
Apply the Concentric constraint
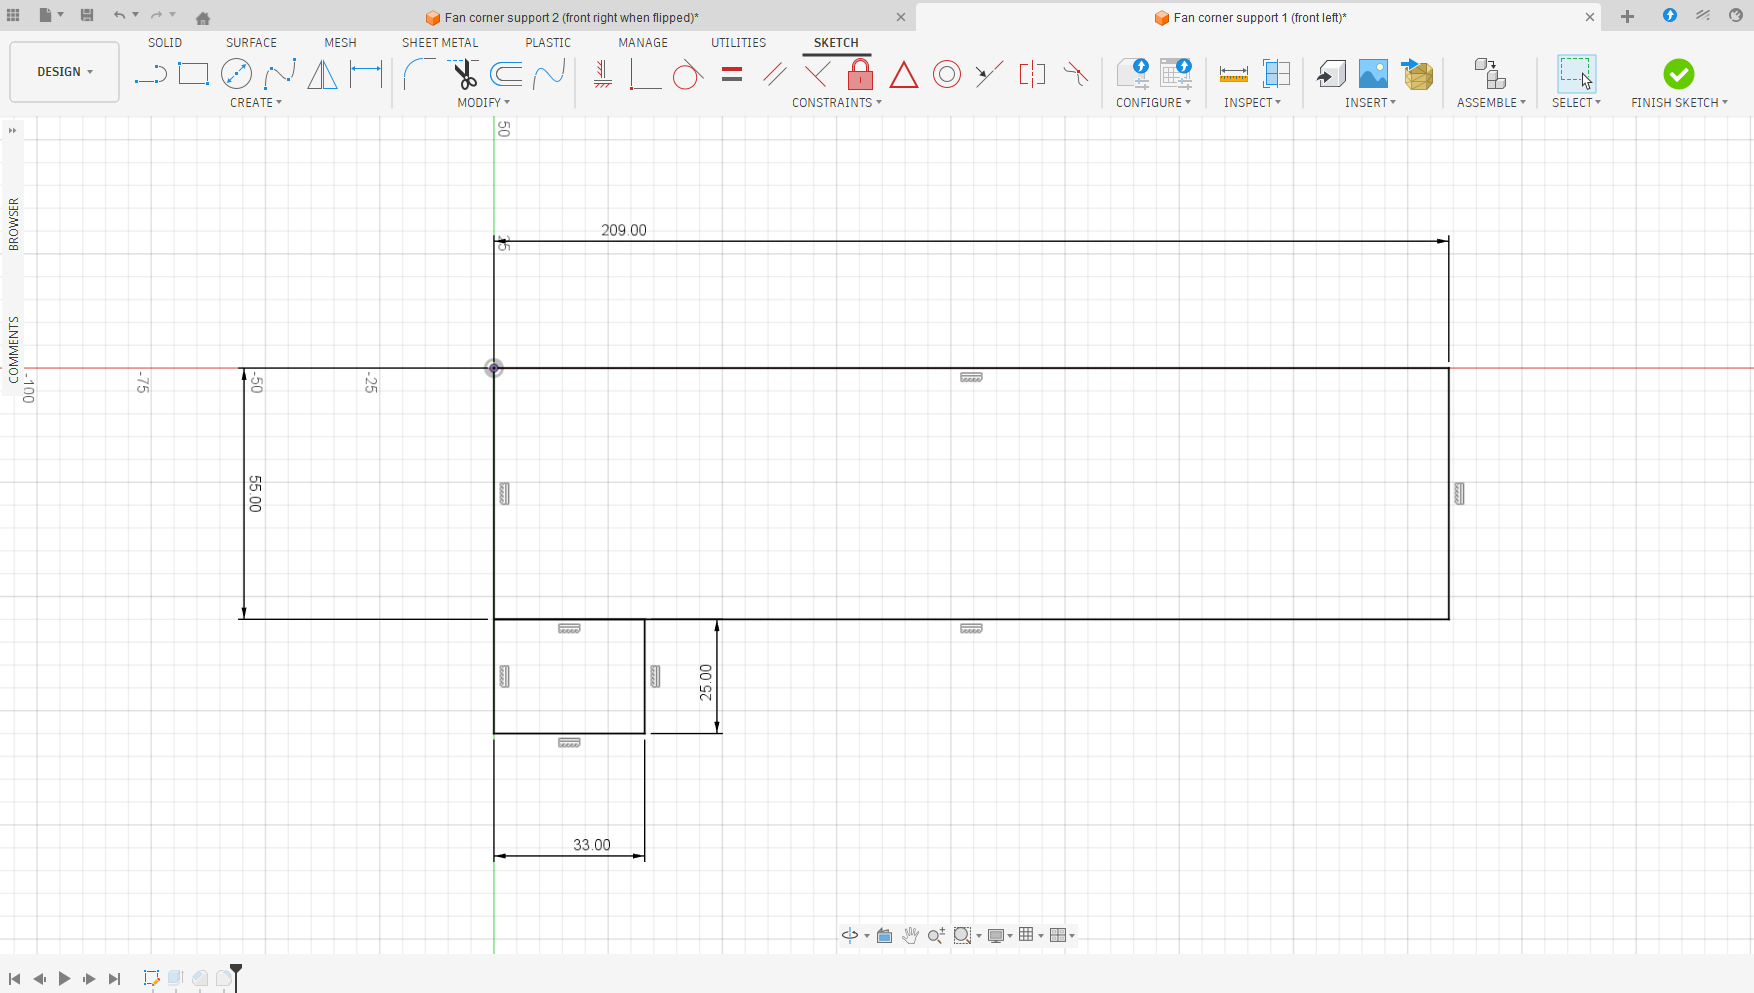pyautogui.click(x=947, y=74)
